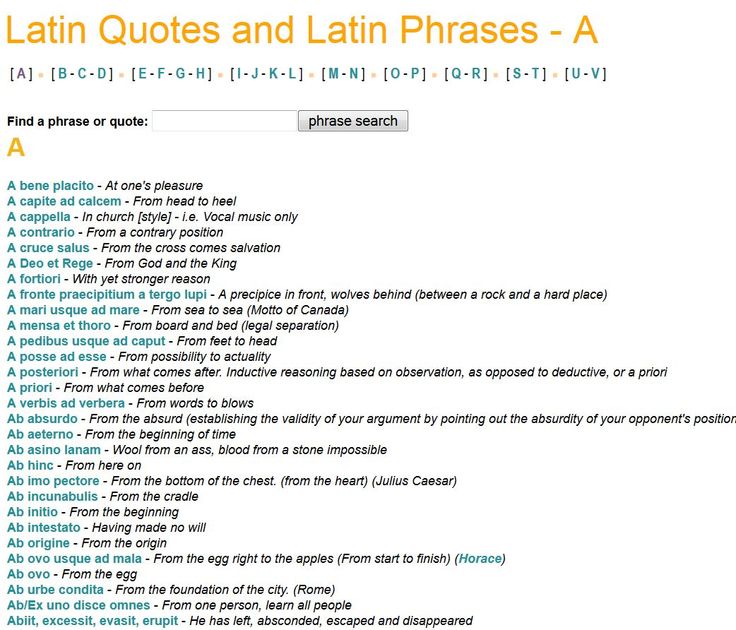Go to the letter E index
The image size is (736, 630).
click(141, 73)
